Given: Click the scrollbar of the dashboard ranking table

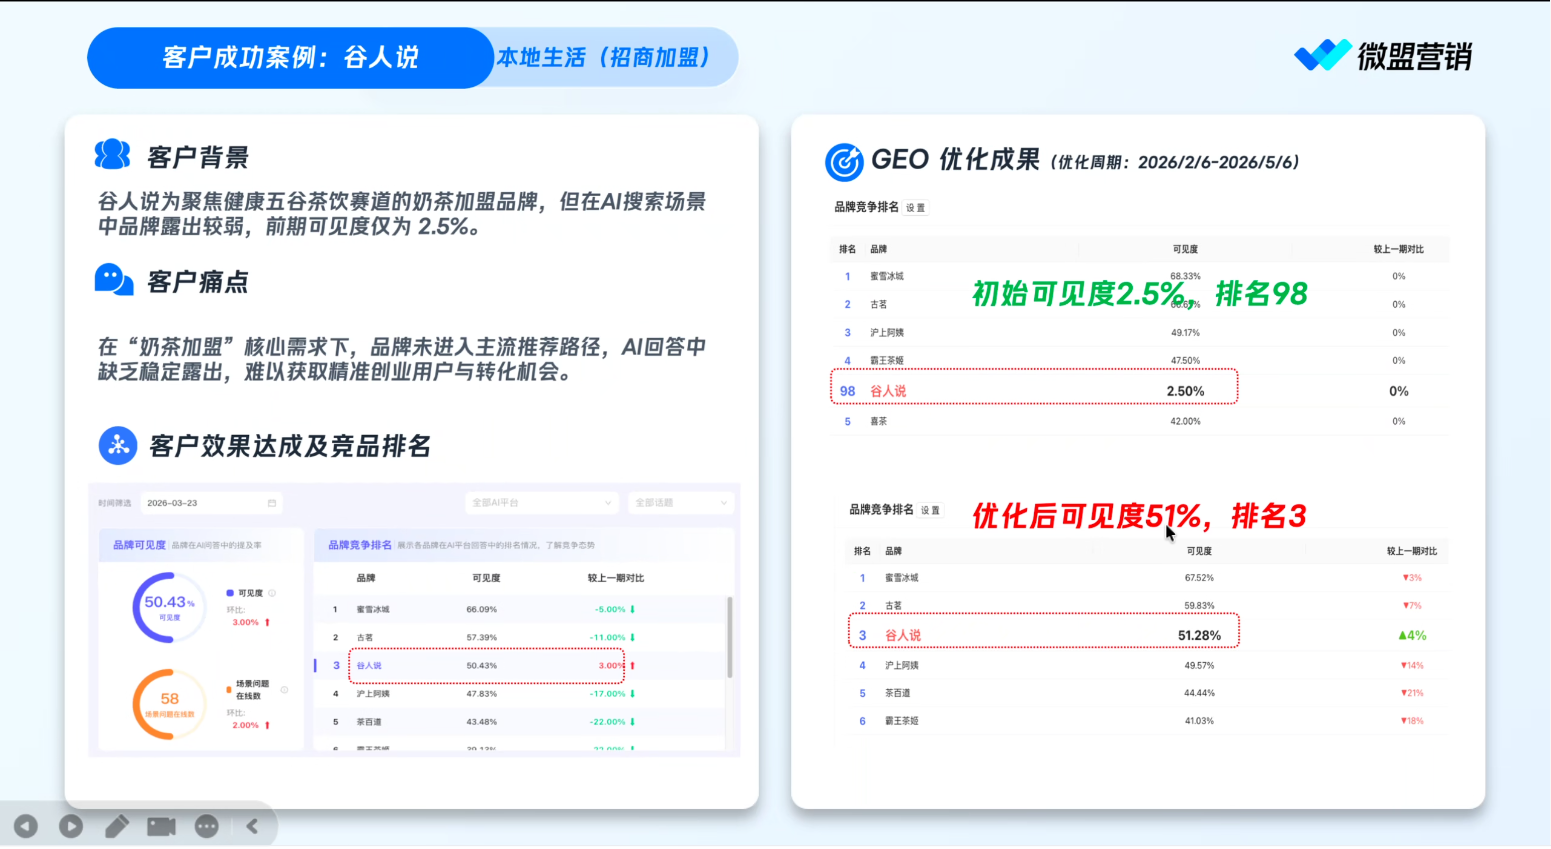Looking at the screenshot, I should (730, 638).
